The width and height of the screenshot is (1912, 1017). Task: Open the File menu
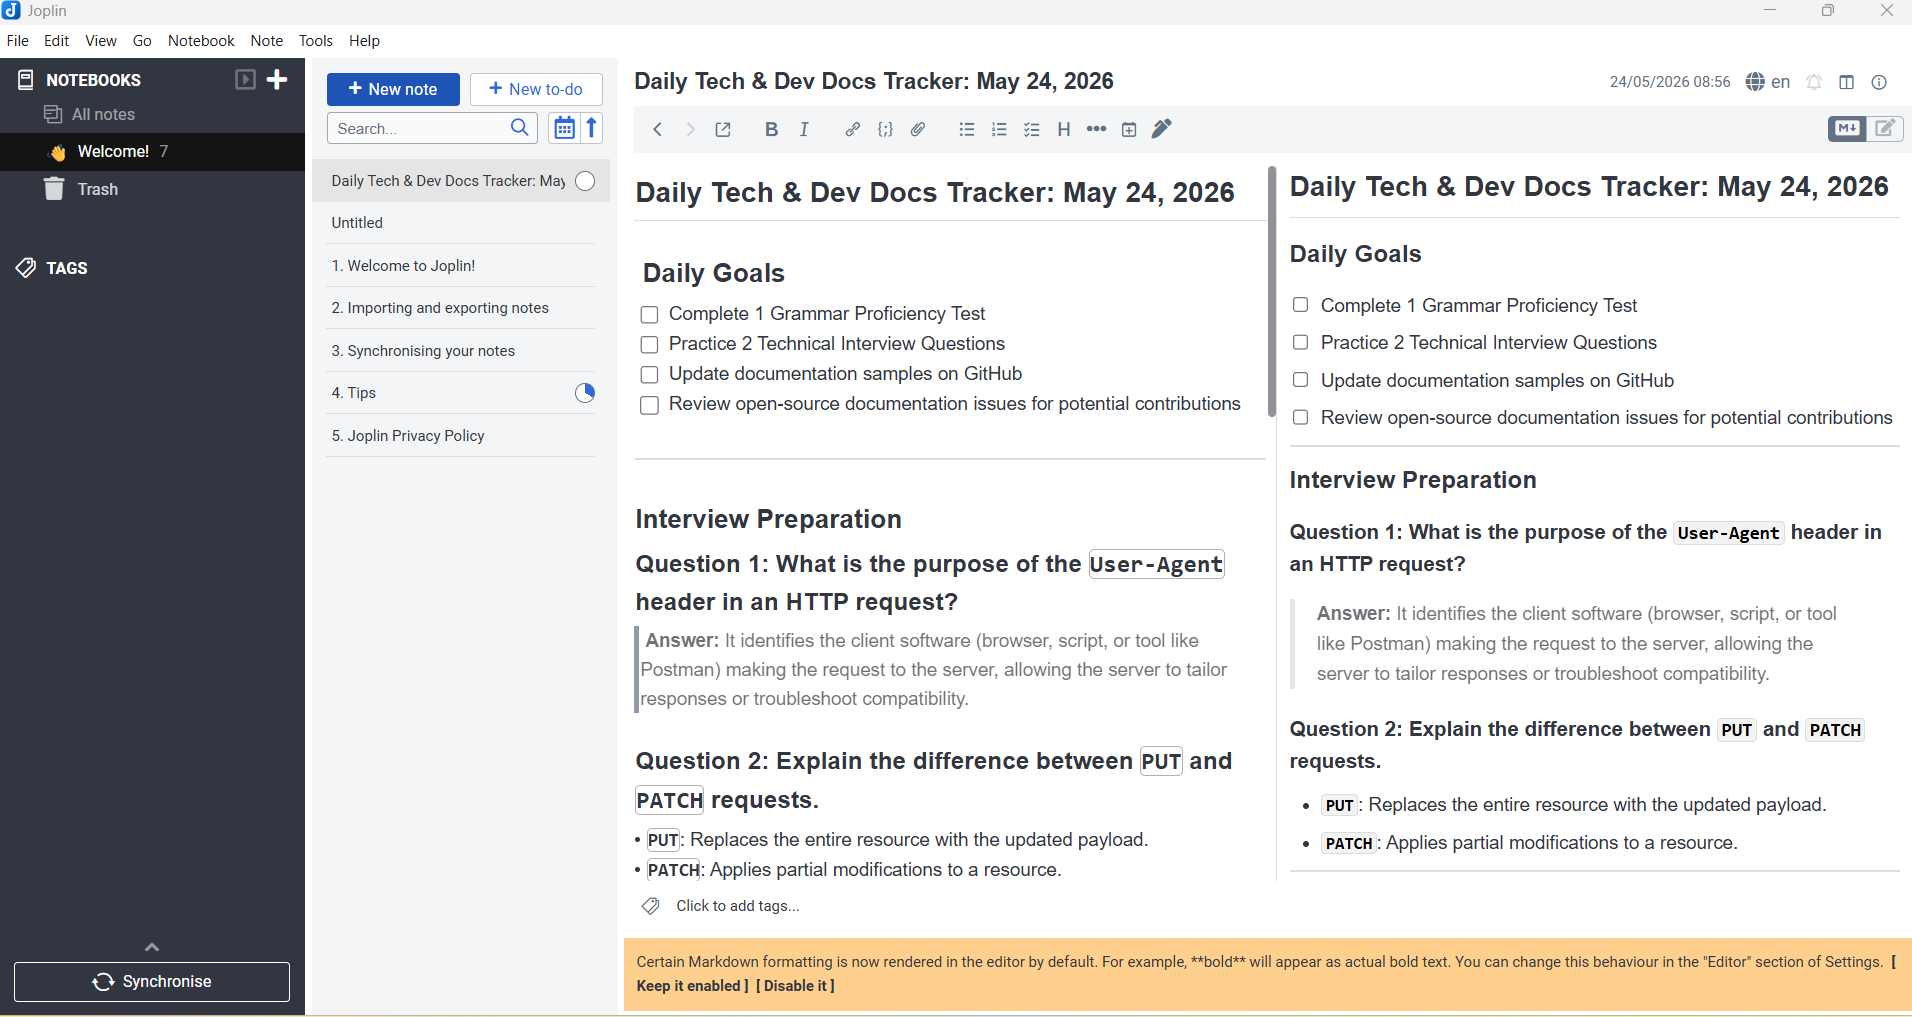click(x=18, y=41)
